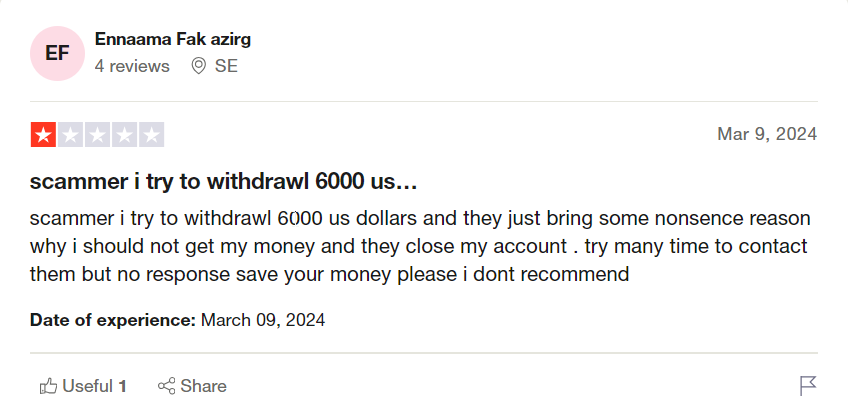This screenshot has height=410, width=848.
Task: Click the share network icon
Action: pyautogui.click(x=167, y=386)
